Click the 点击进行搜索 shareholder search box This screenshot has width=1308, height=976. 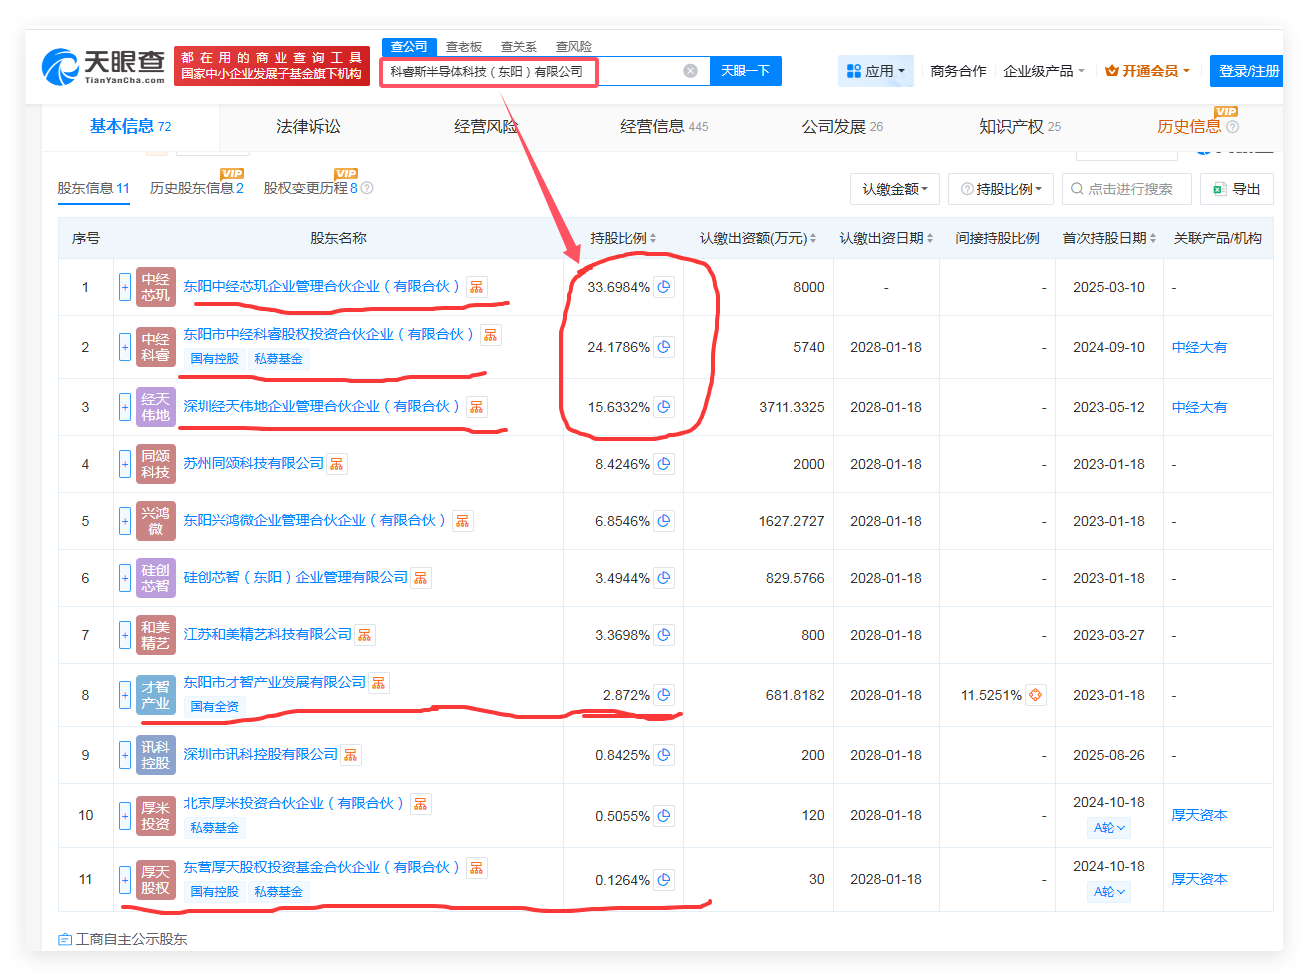pyautogui.click(x=1126, y=189)
